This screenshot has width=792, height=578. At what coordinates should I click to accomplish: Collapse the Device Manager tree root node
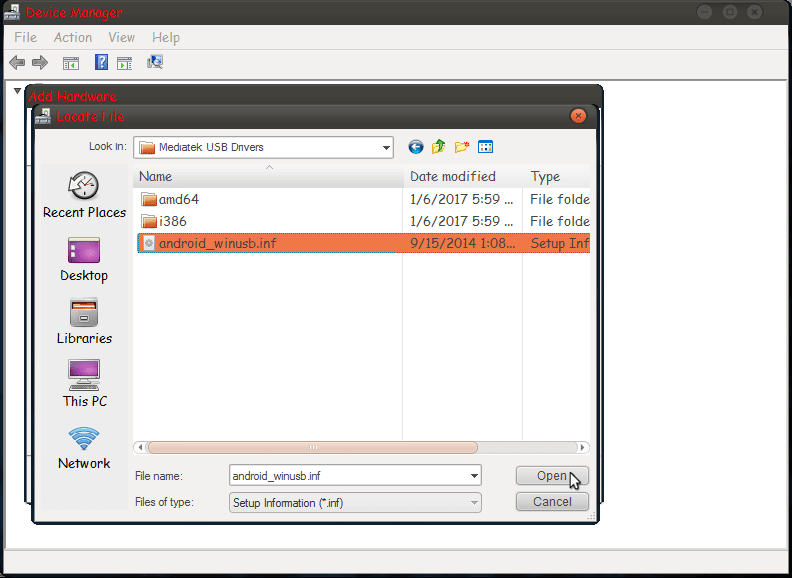[x=17, y=91]
